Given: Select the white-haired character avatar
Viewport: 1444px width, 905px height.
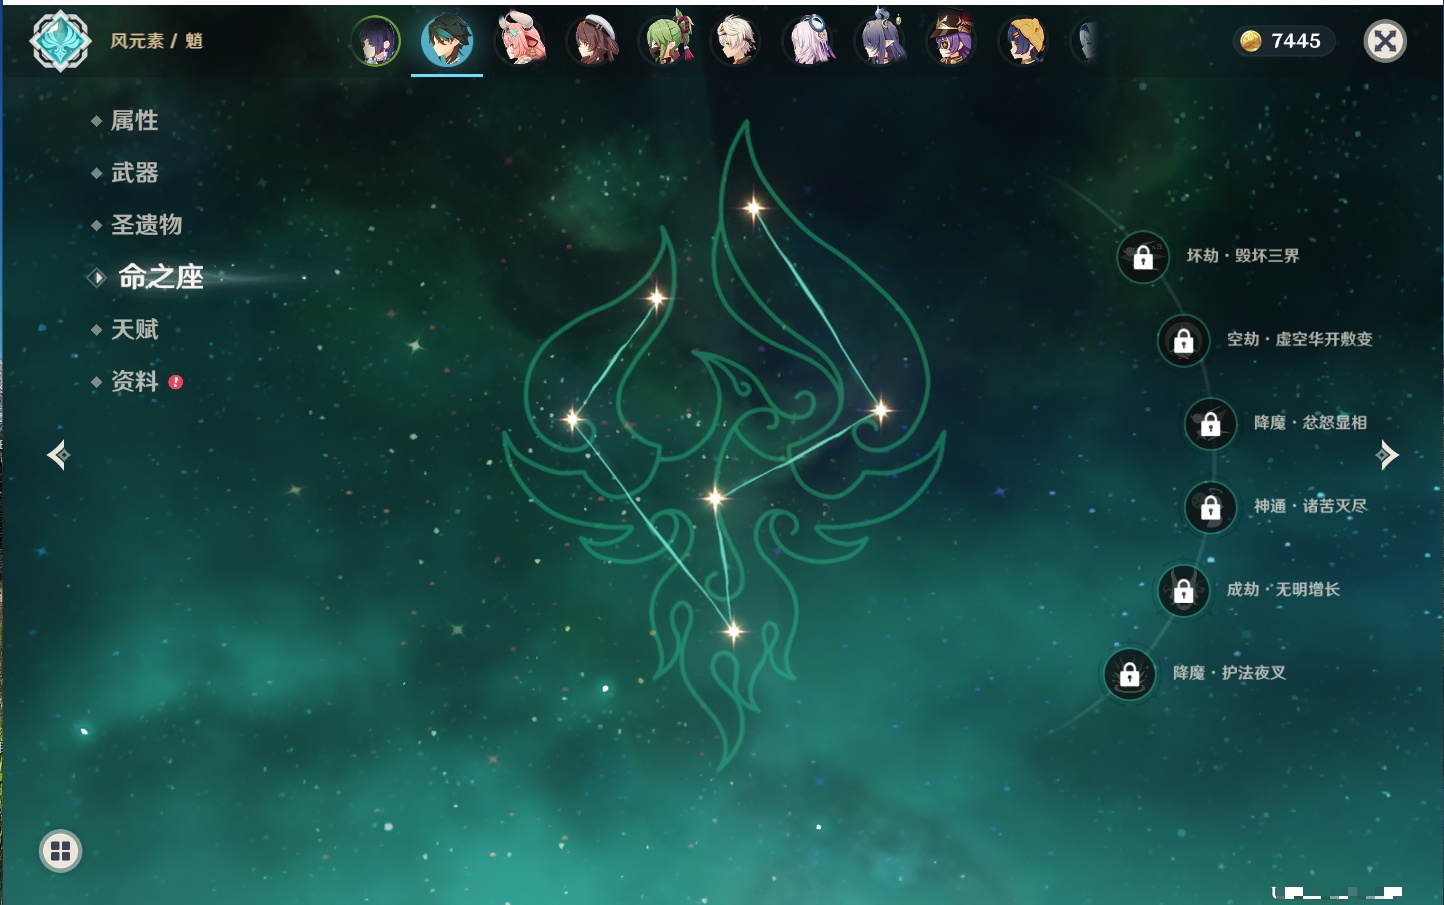Looking at the screenshot, I should pos(737,41).
